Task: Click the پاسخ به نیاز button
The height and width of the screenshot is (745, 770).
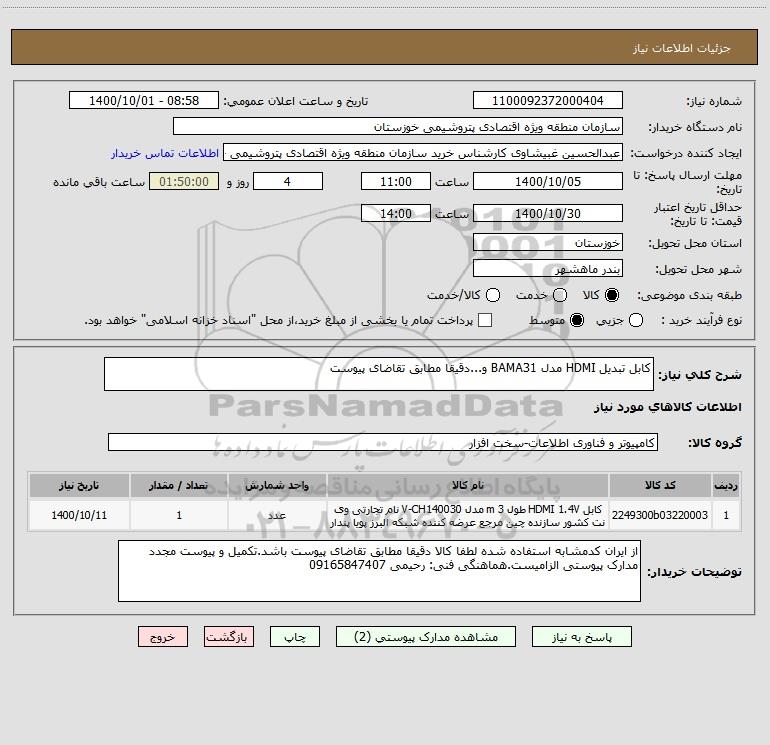Action: pyautogui.click(x=582, y=637)
